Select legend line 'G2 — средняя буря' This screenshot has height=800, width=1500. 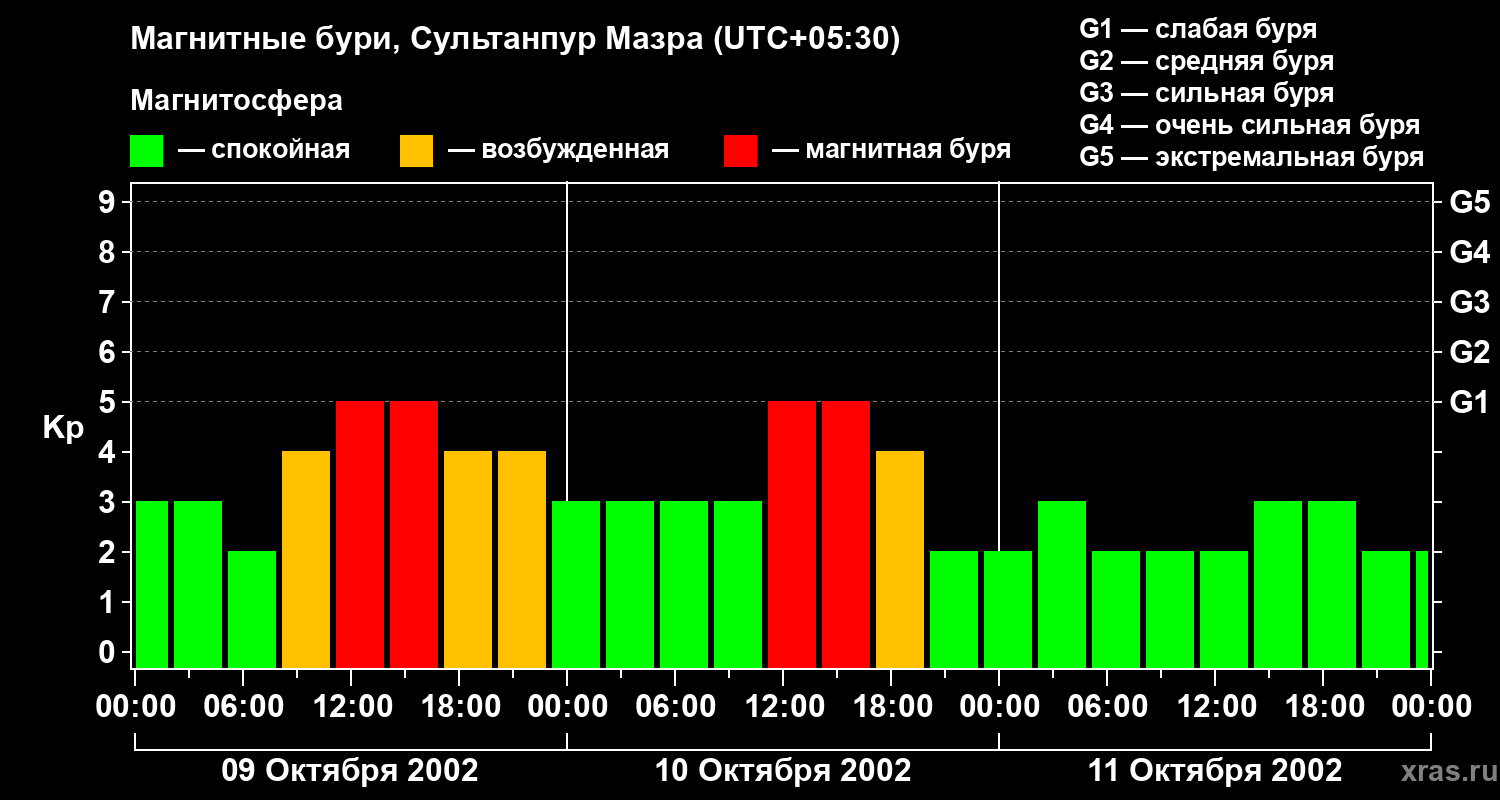(x=1207, y=61)
